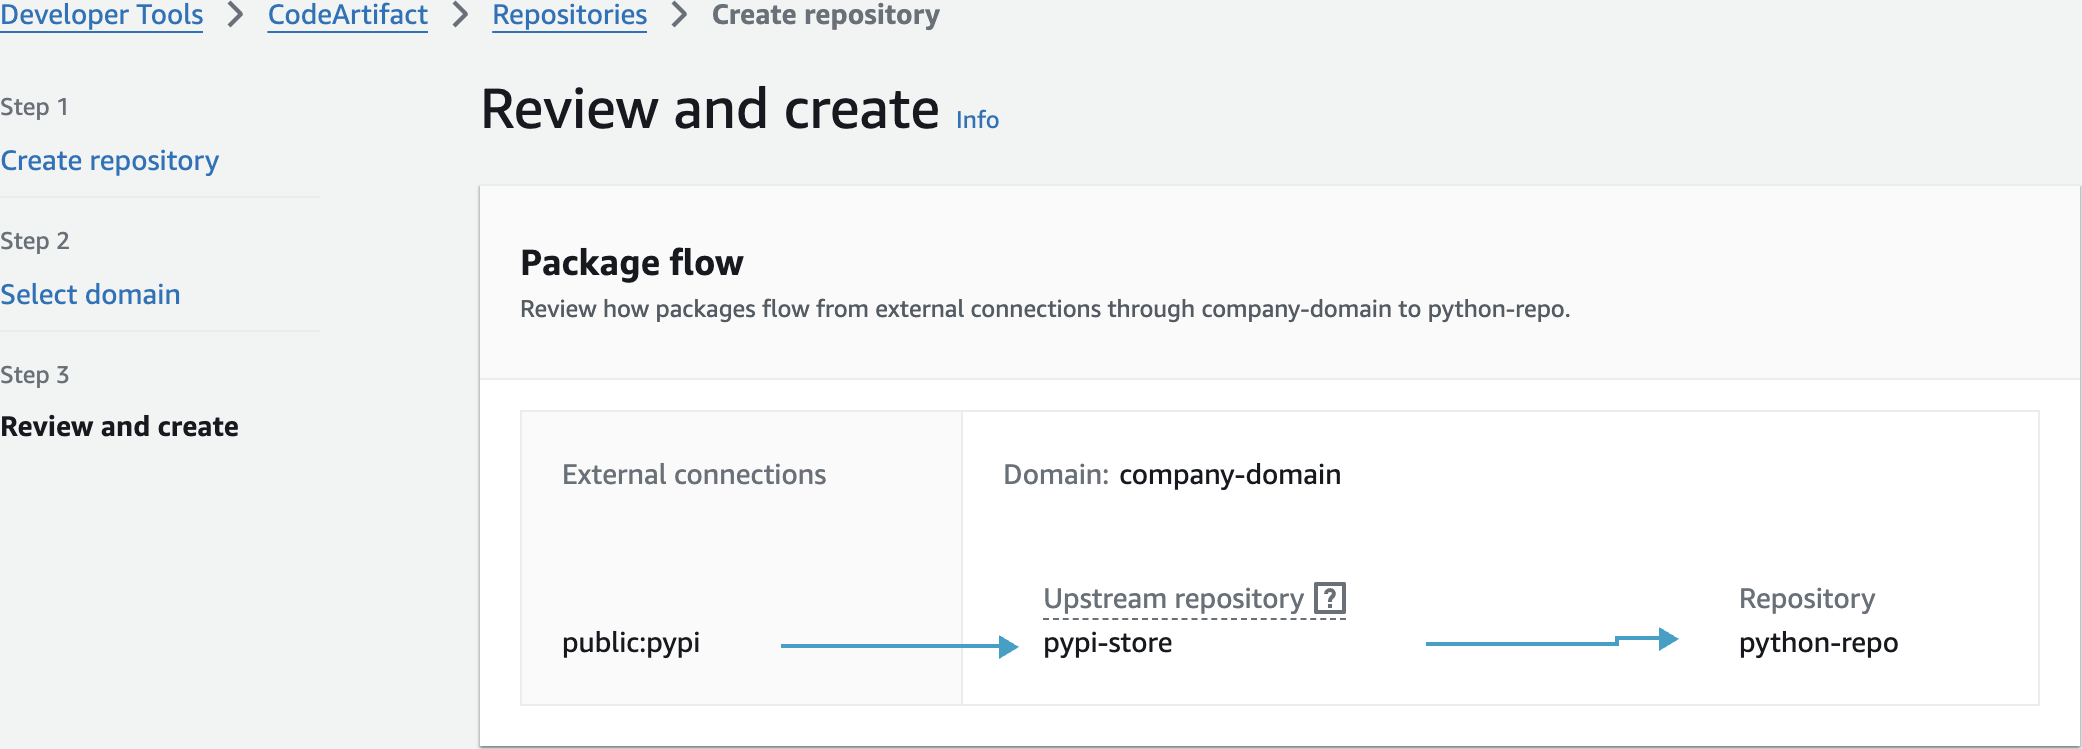Click the Step 2 label
Screen dimensions: 2082x749
tap(34, 241)
